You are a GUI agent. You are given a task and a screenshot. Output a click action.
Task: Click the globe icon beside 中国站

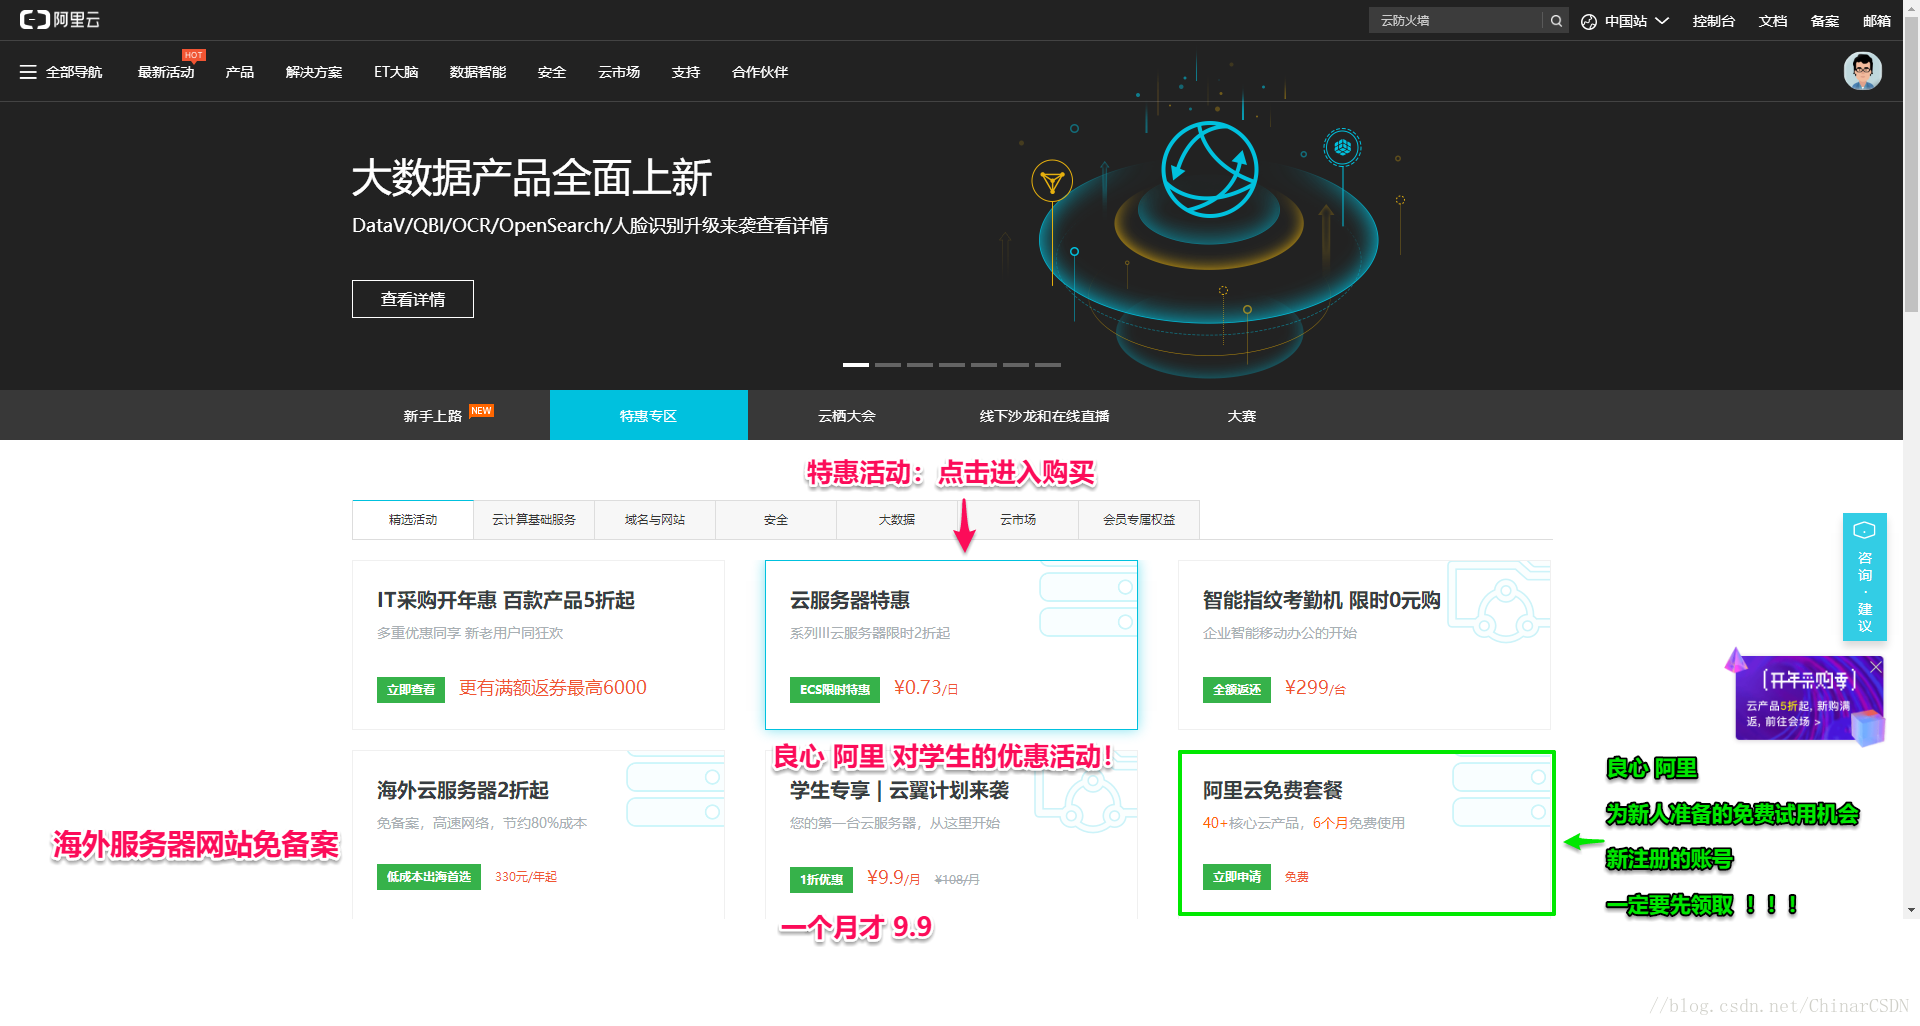click(1589, 21)
